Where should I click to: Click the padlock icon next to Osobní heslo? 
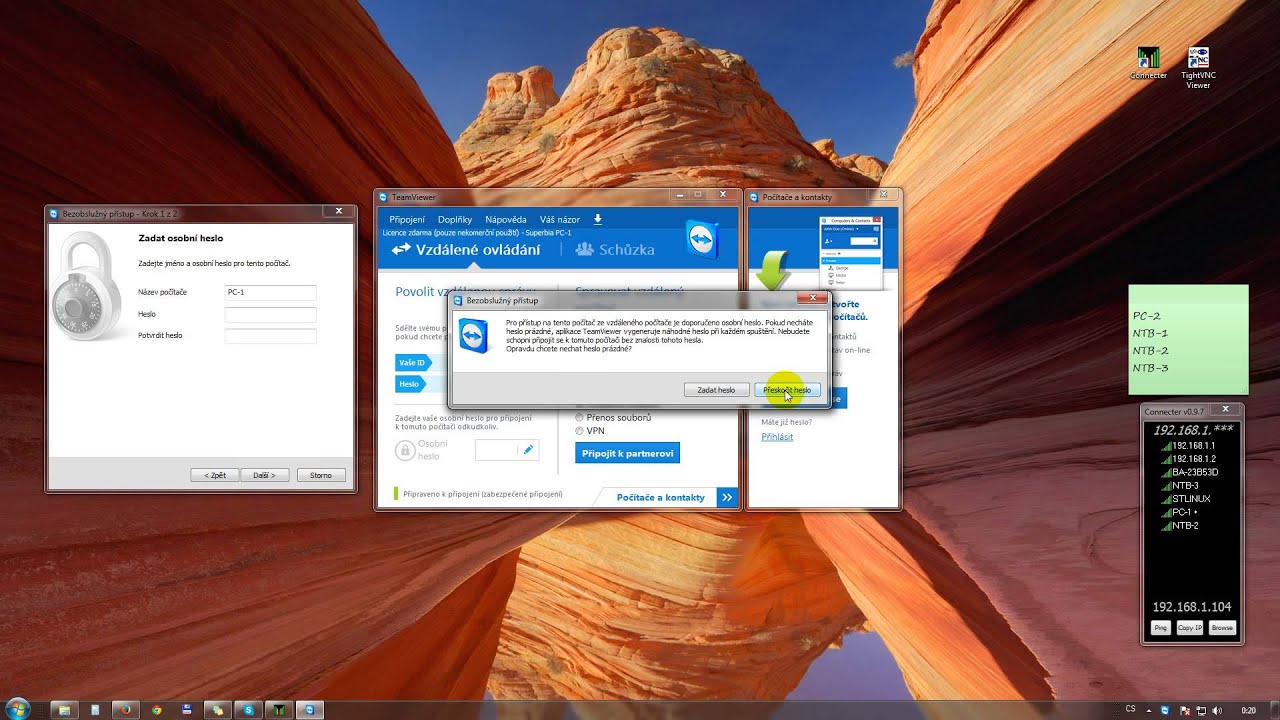405,450
